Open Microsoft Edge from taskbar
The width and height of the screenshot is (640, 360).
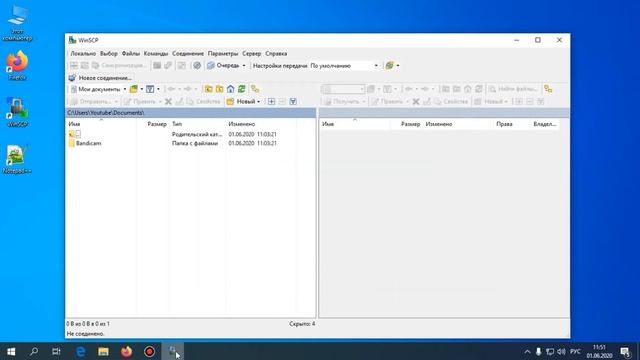point(81,351)
